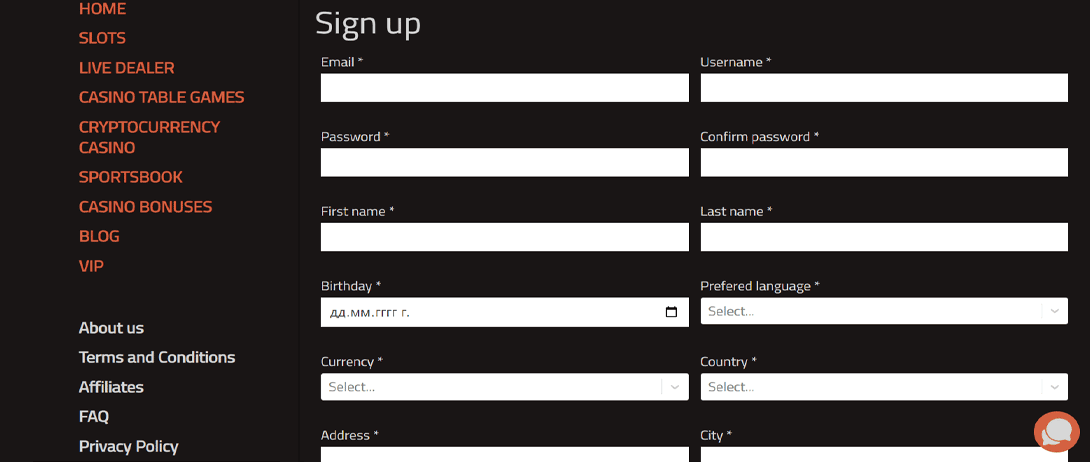Screen dimensions: 1090x462
Task: Open the BLOG menu link
Action: (99, 236)
